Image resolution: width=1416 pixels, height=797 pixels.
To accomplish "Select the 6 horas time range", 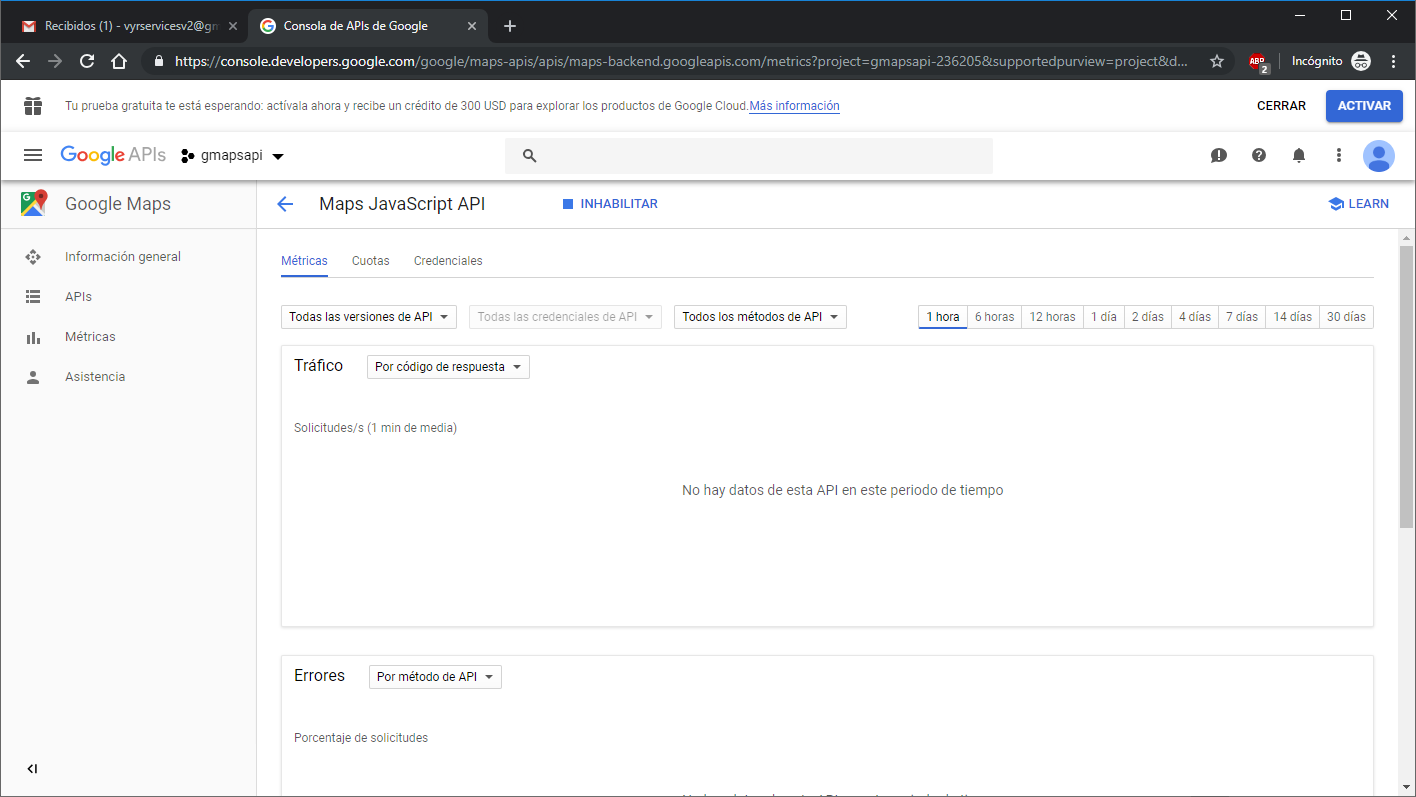I will click(x=994, y=317).
